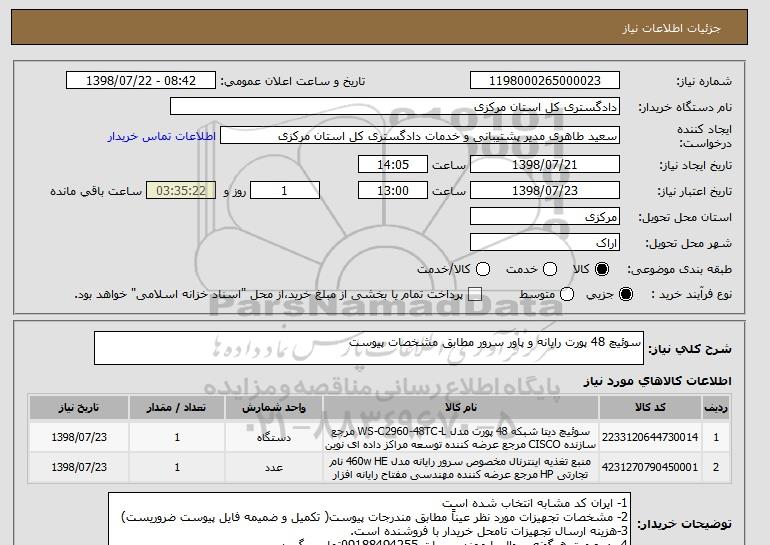Select the کالا radio button
The height and width of the screenshot is (545, 770).
(x=602, y=269)
